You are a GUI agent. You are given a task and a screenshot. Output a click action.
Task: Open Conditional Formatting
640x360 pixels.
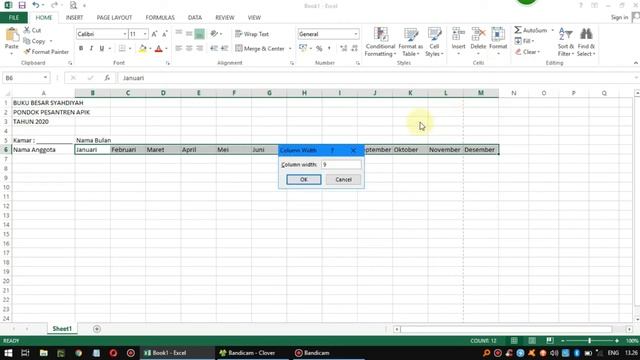[x=380, y=42]
